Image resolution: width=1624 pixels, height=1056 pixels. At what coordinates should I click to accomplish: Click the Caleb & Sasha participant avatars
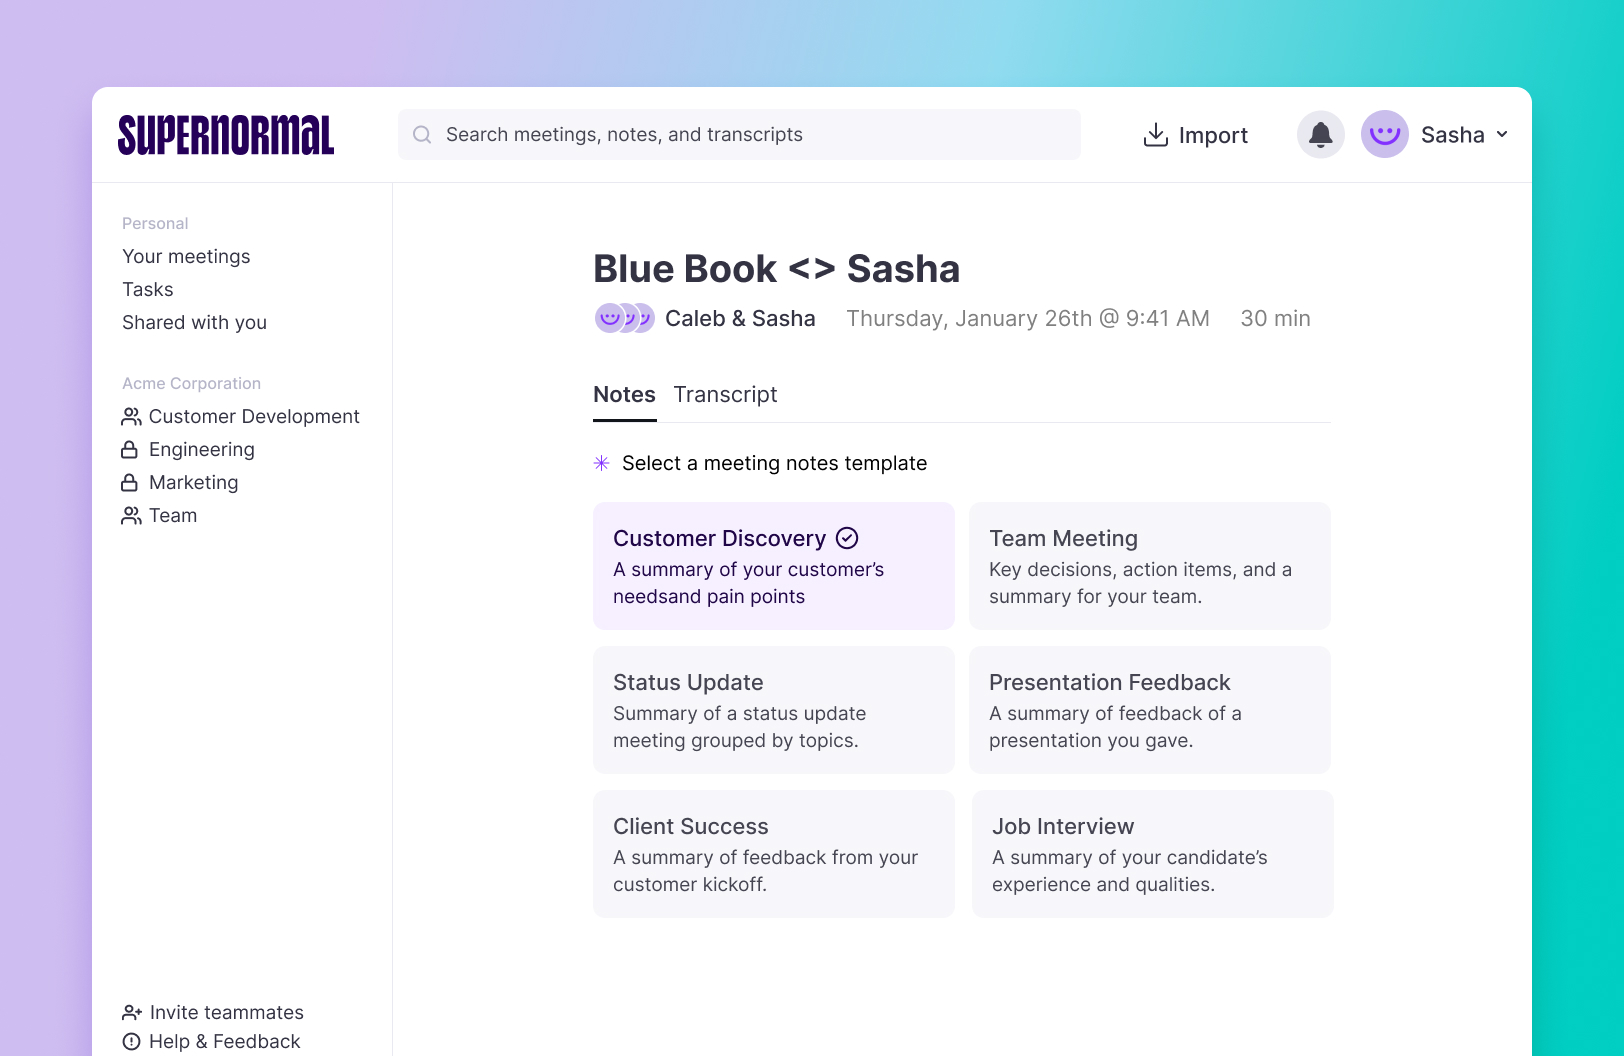point(624,318)
